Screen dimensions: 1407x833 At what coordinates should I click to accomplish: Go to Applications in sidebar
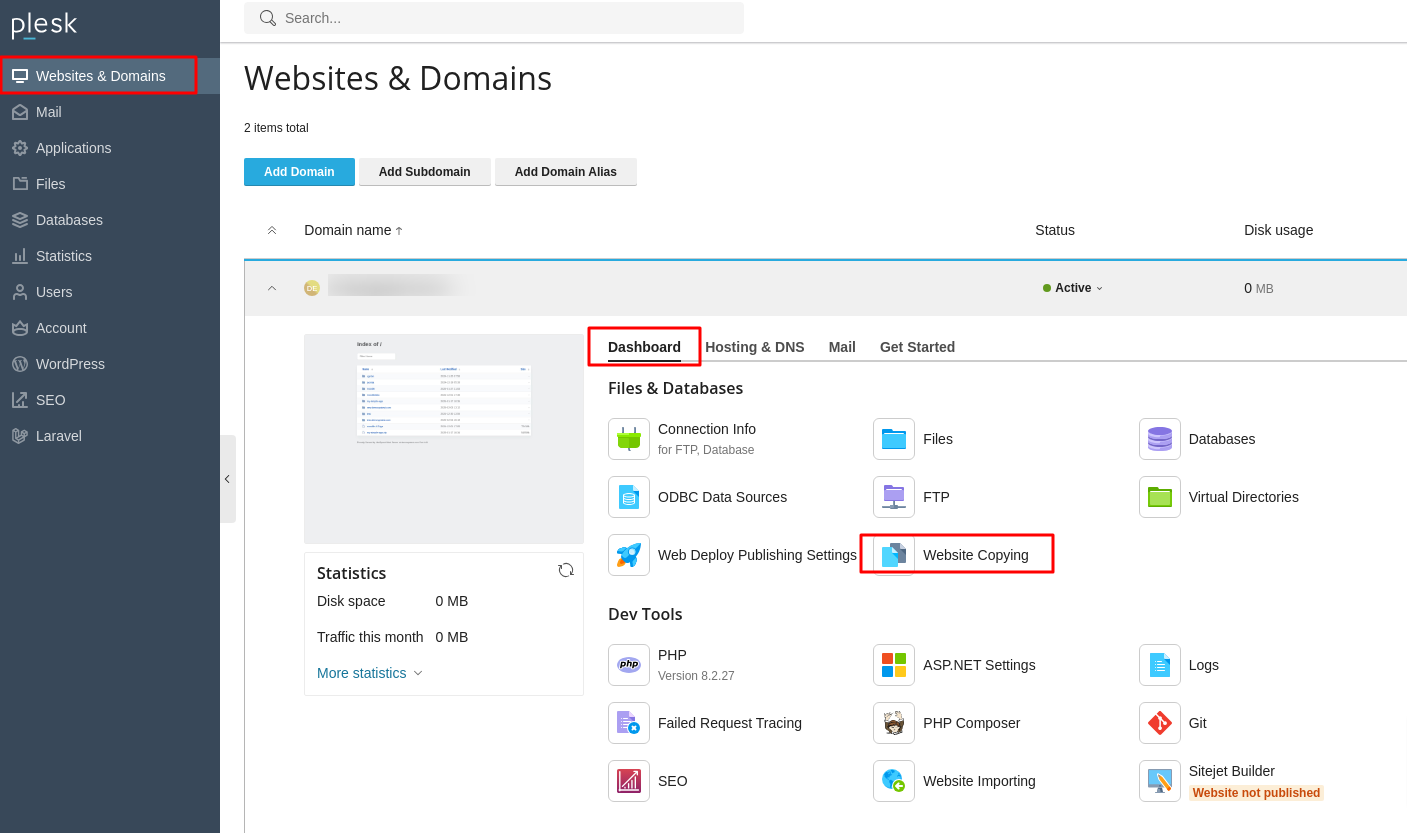[x=110, y=148]
